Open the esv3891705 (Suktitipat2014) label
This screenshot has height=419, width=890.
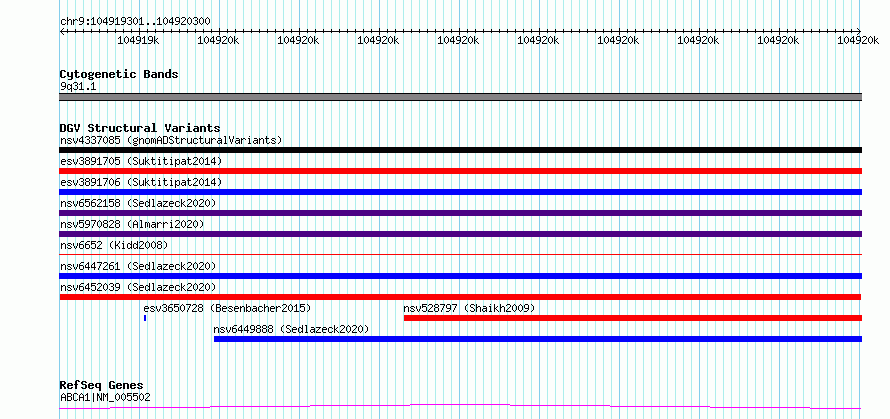point(141,161)
